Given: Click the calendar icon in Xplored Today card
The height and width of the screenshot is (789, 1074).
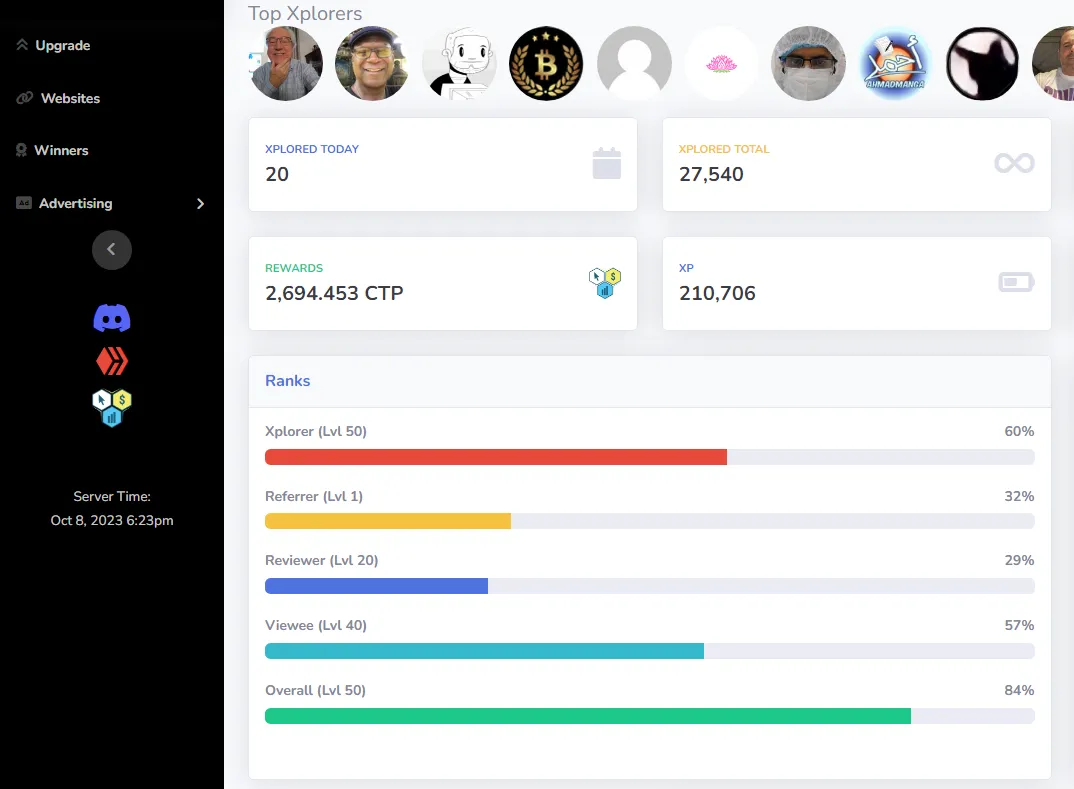Looking at the screenshot, I should pyautogui.click(x=606, y=164).
